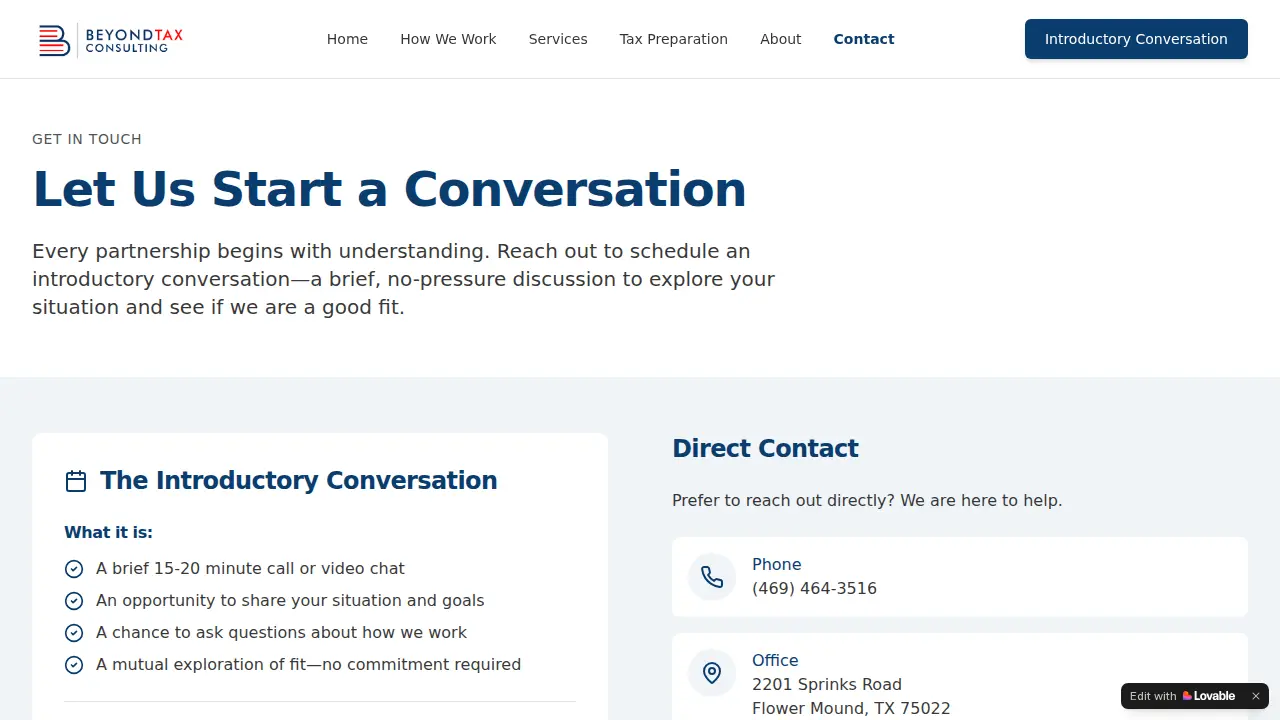Click 'The Introductory Conversation' card heading
This screenshot has height=720, width=1280.
[298, 481]
